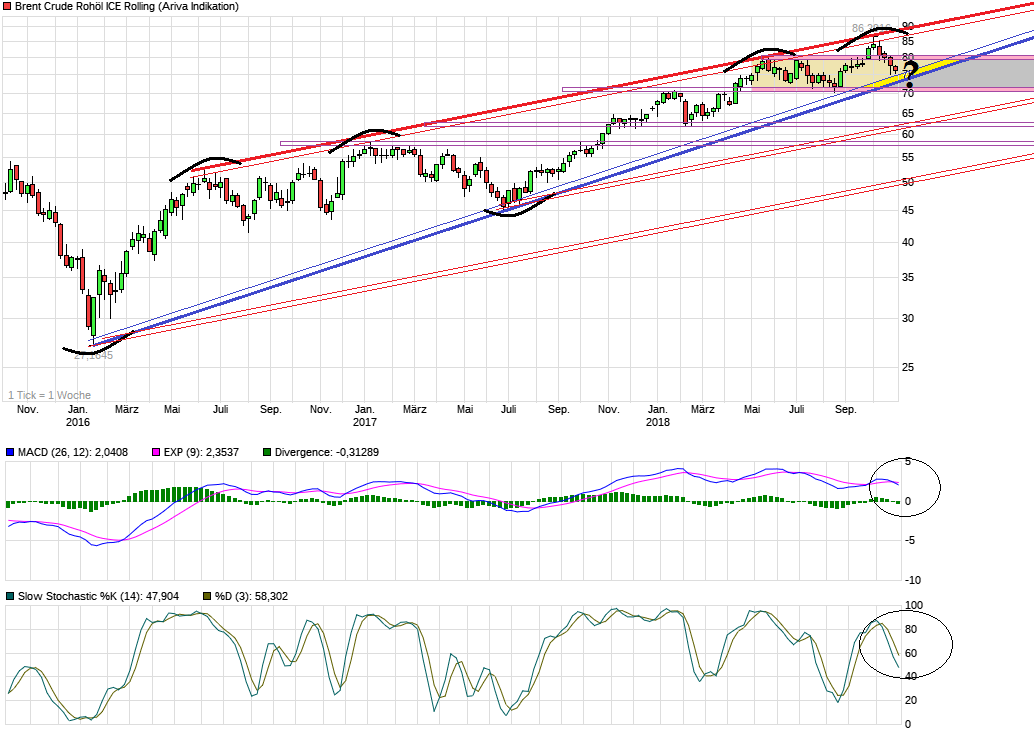Viewport: 1034px width, 747px height.
Task: Select the Jan. 2016 axis label
Action: [x=77, y=415]
